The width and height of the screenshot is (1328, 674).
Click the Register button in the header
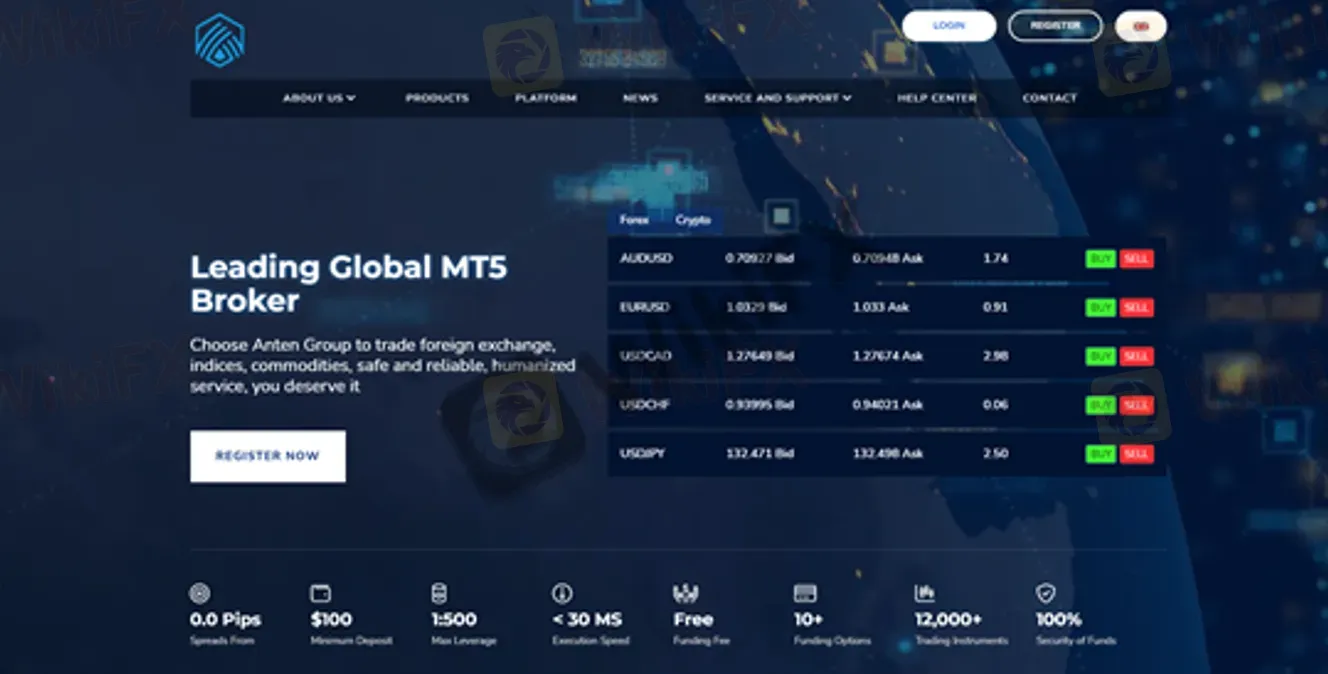pos(1055,26)
